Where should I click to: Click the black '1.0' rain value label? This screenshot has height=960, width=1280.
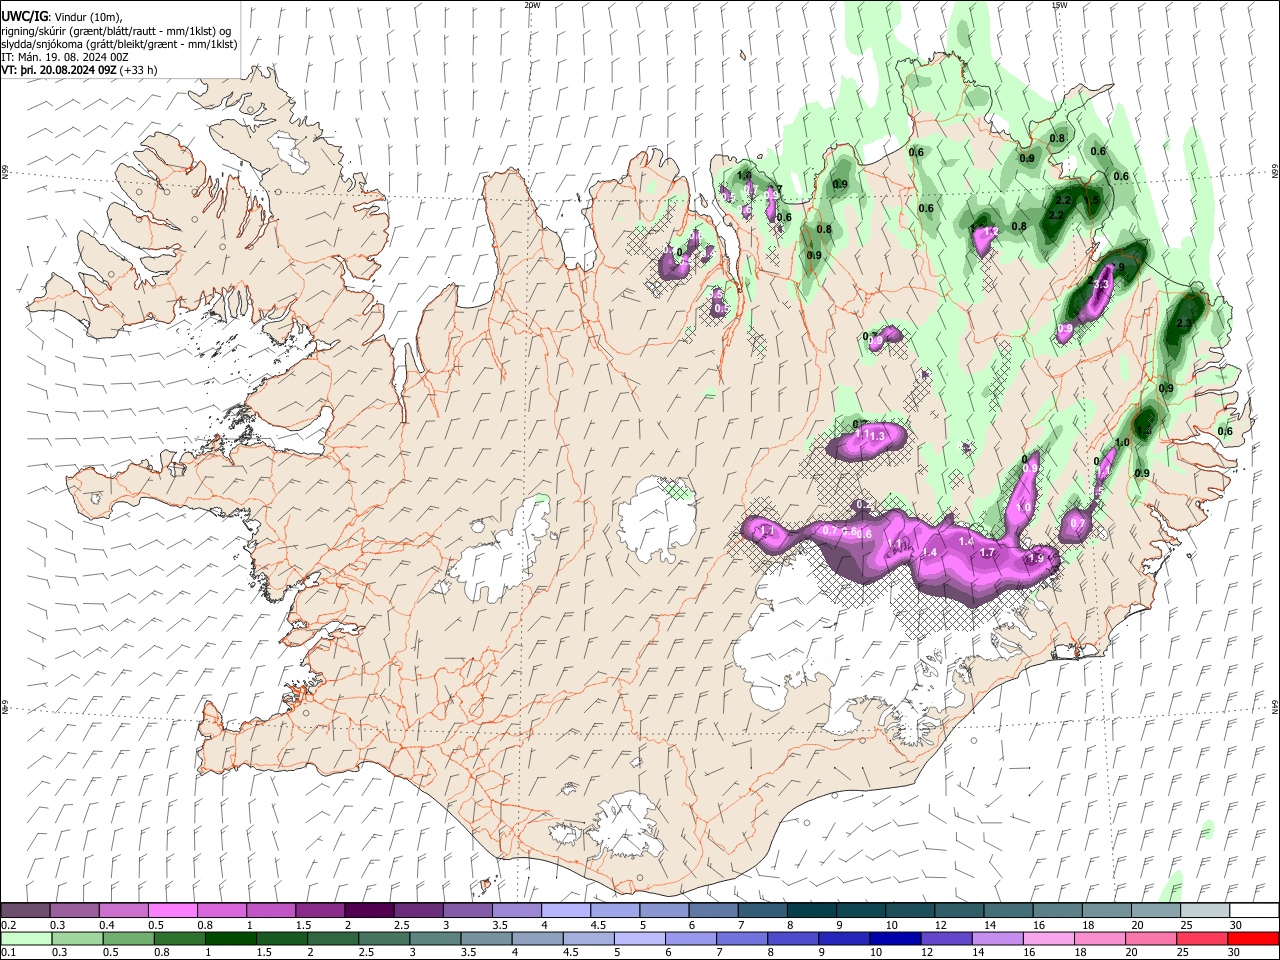[x=1122, y=443]
